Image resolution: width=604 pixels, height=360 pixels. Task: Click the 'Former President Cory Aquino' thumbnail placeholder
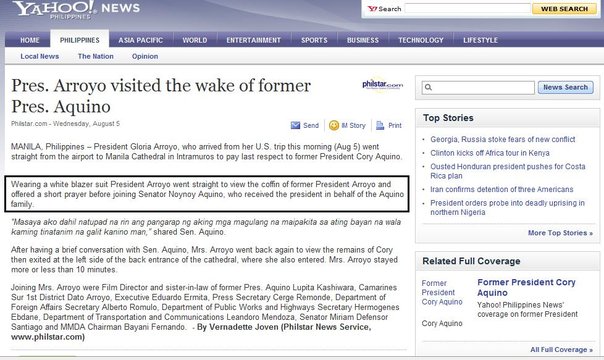(x=442, y=292)
